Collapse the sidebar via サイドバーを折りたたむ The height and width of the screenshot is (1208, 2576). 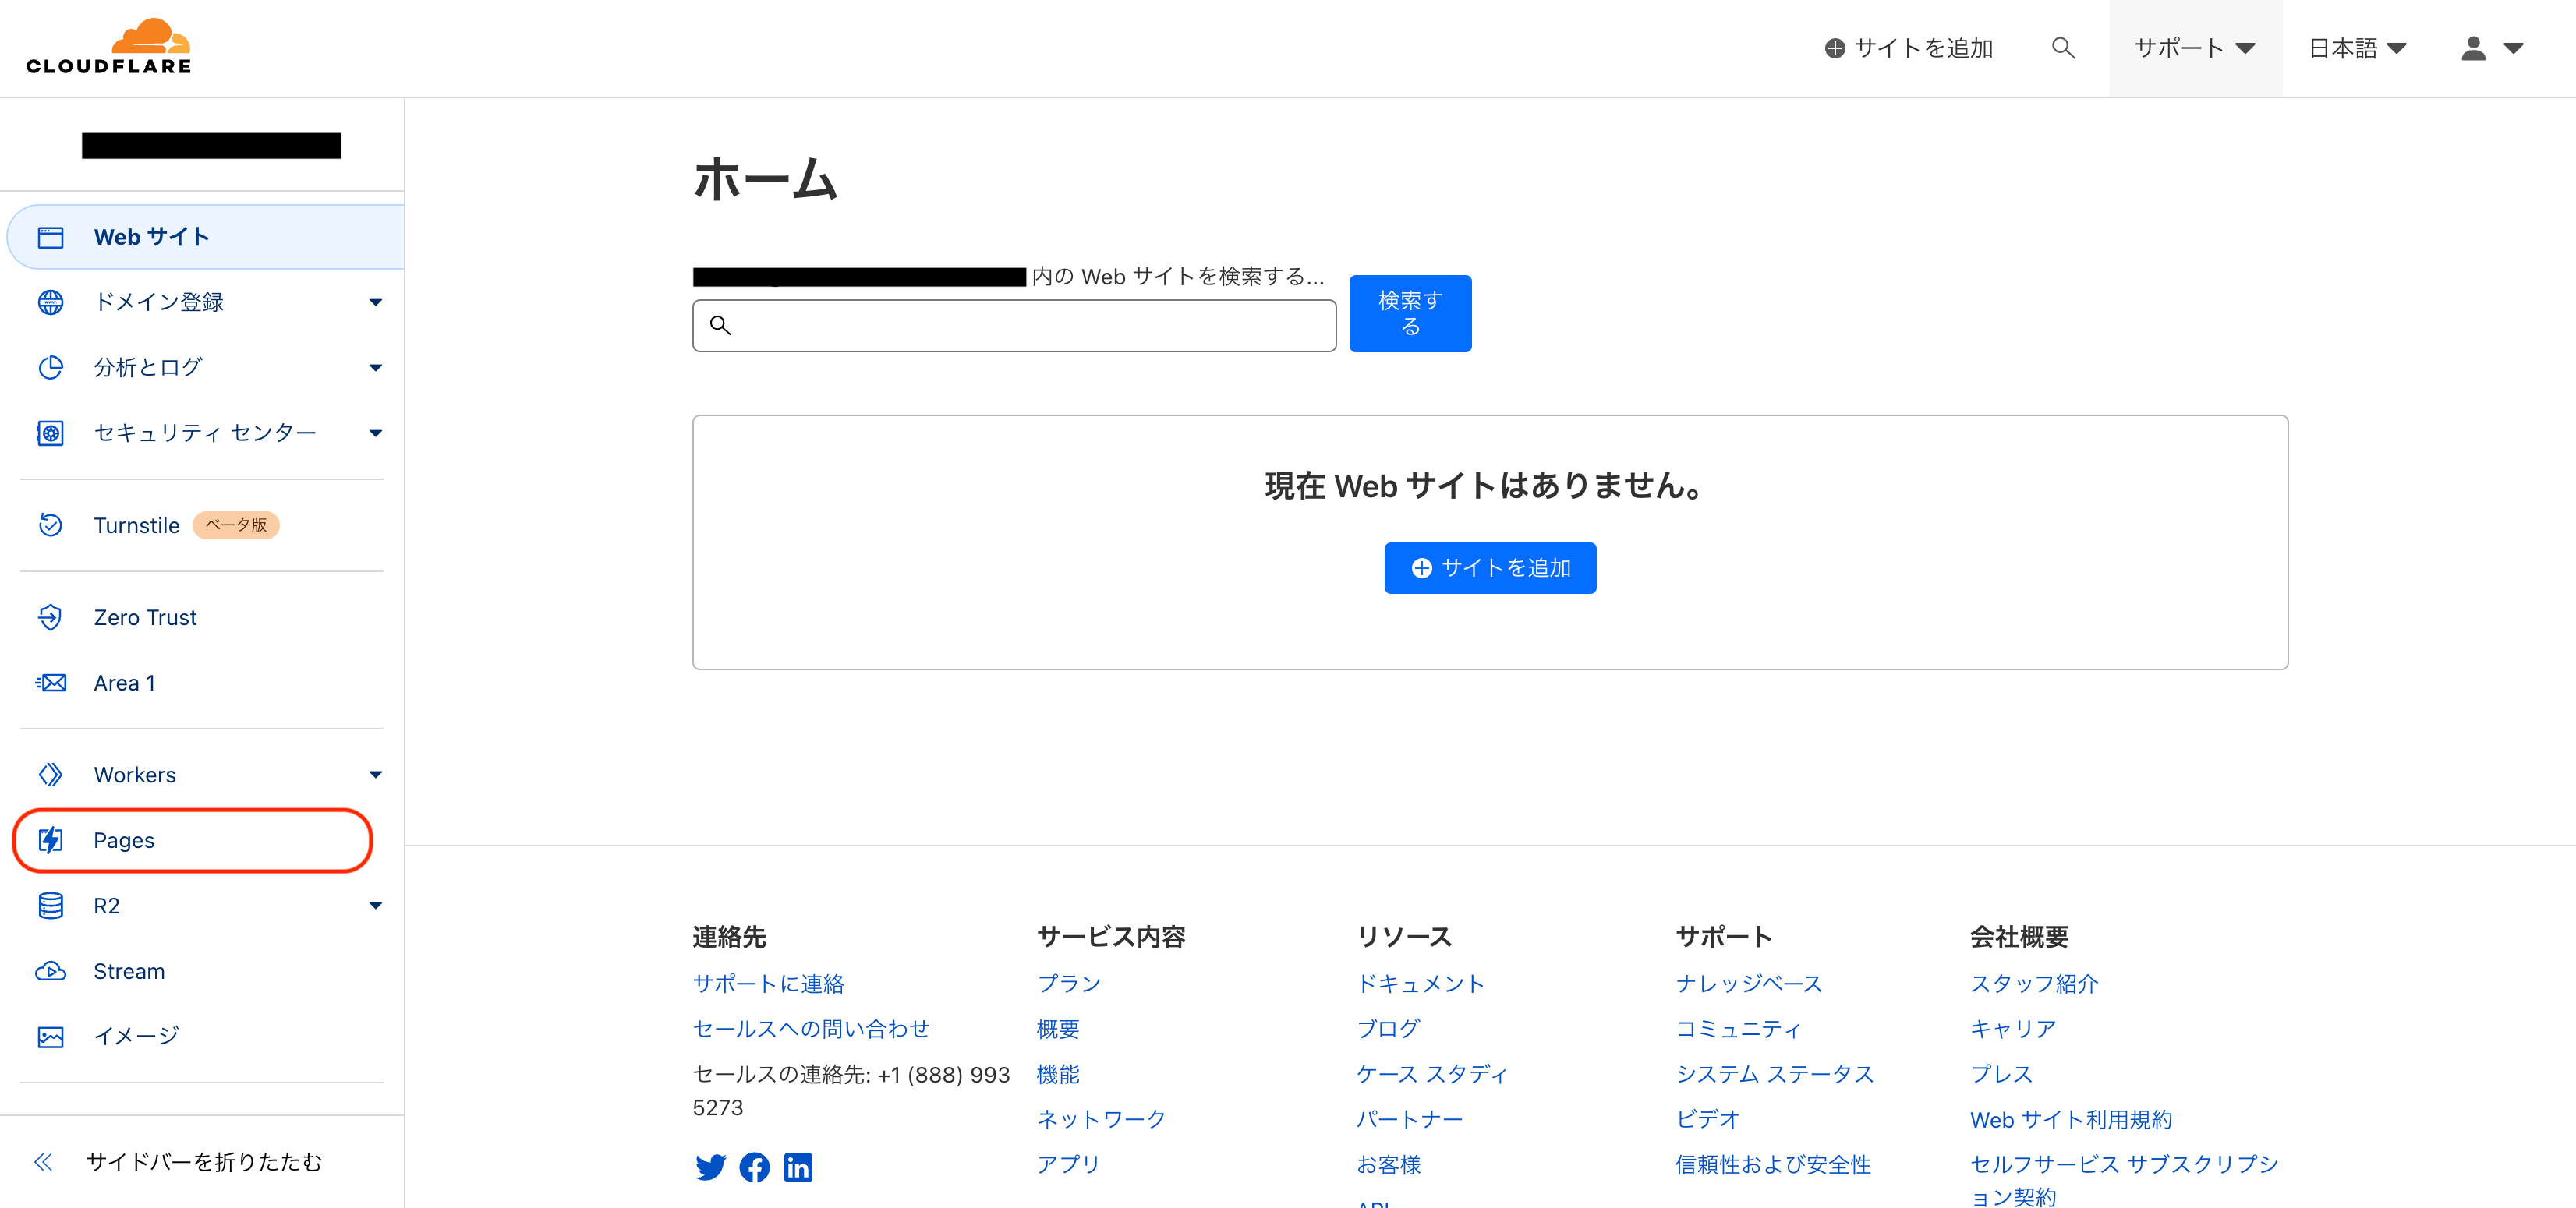tap(204, 1162)
